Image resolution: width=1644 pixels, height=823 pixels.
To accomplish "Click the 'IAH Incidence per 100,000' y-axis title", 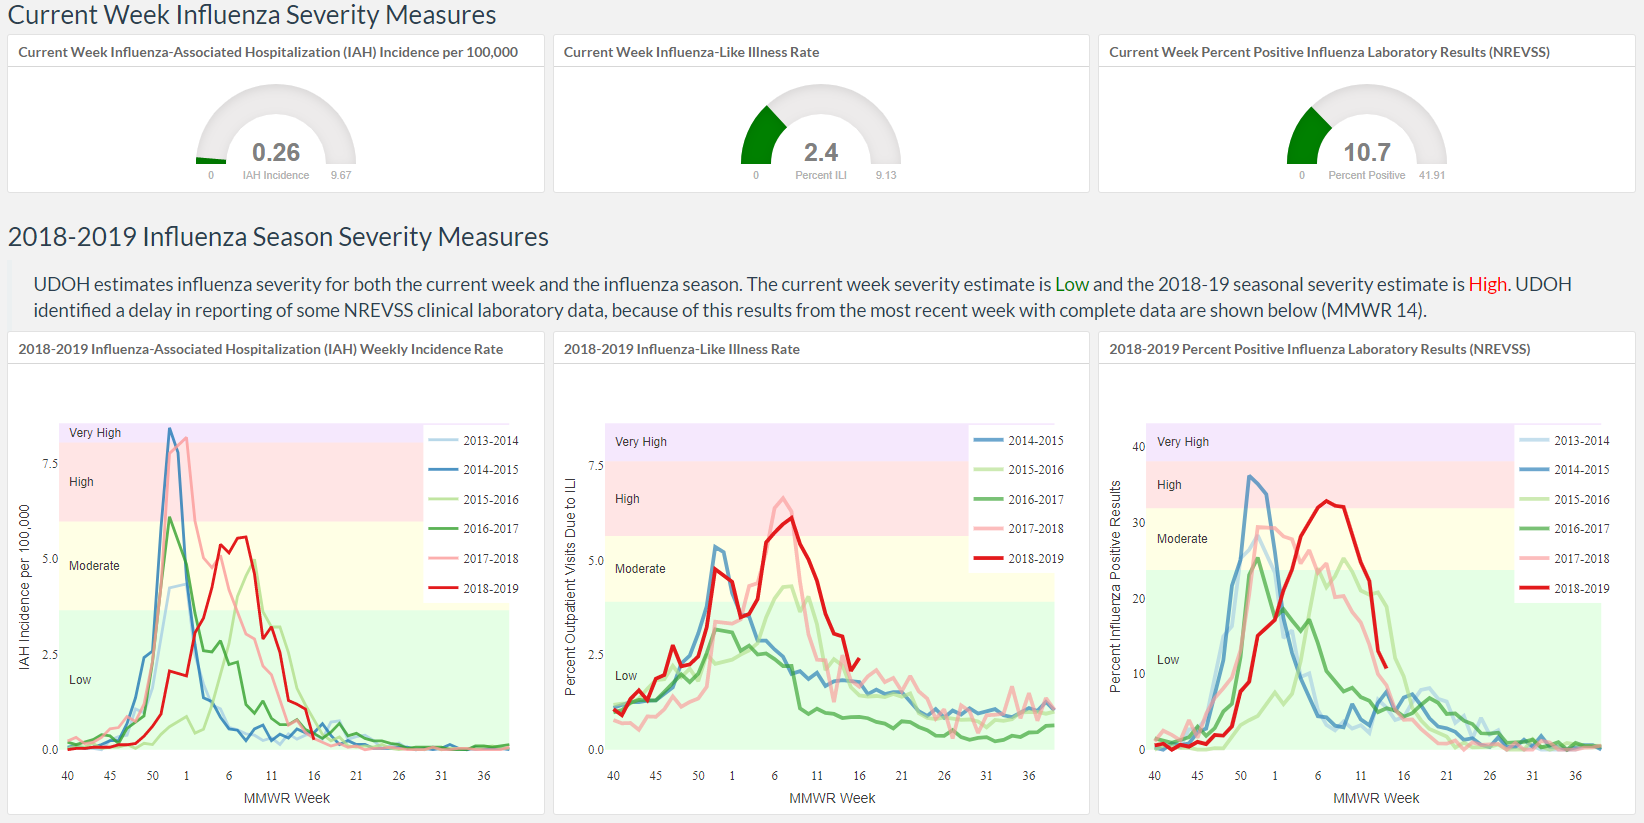I will coord(25,587).
